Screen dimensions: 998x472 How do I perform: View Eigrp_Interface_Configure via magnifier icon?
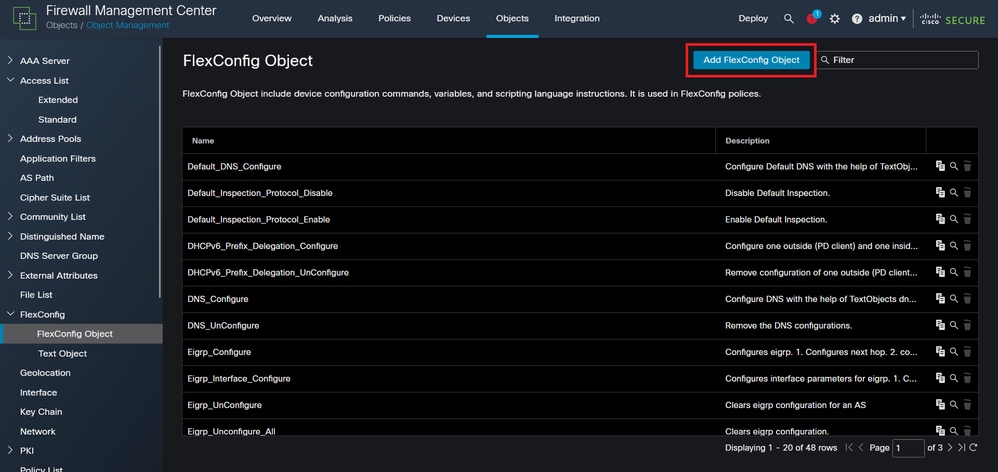(x=953, y=378)
